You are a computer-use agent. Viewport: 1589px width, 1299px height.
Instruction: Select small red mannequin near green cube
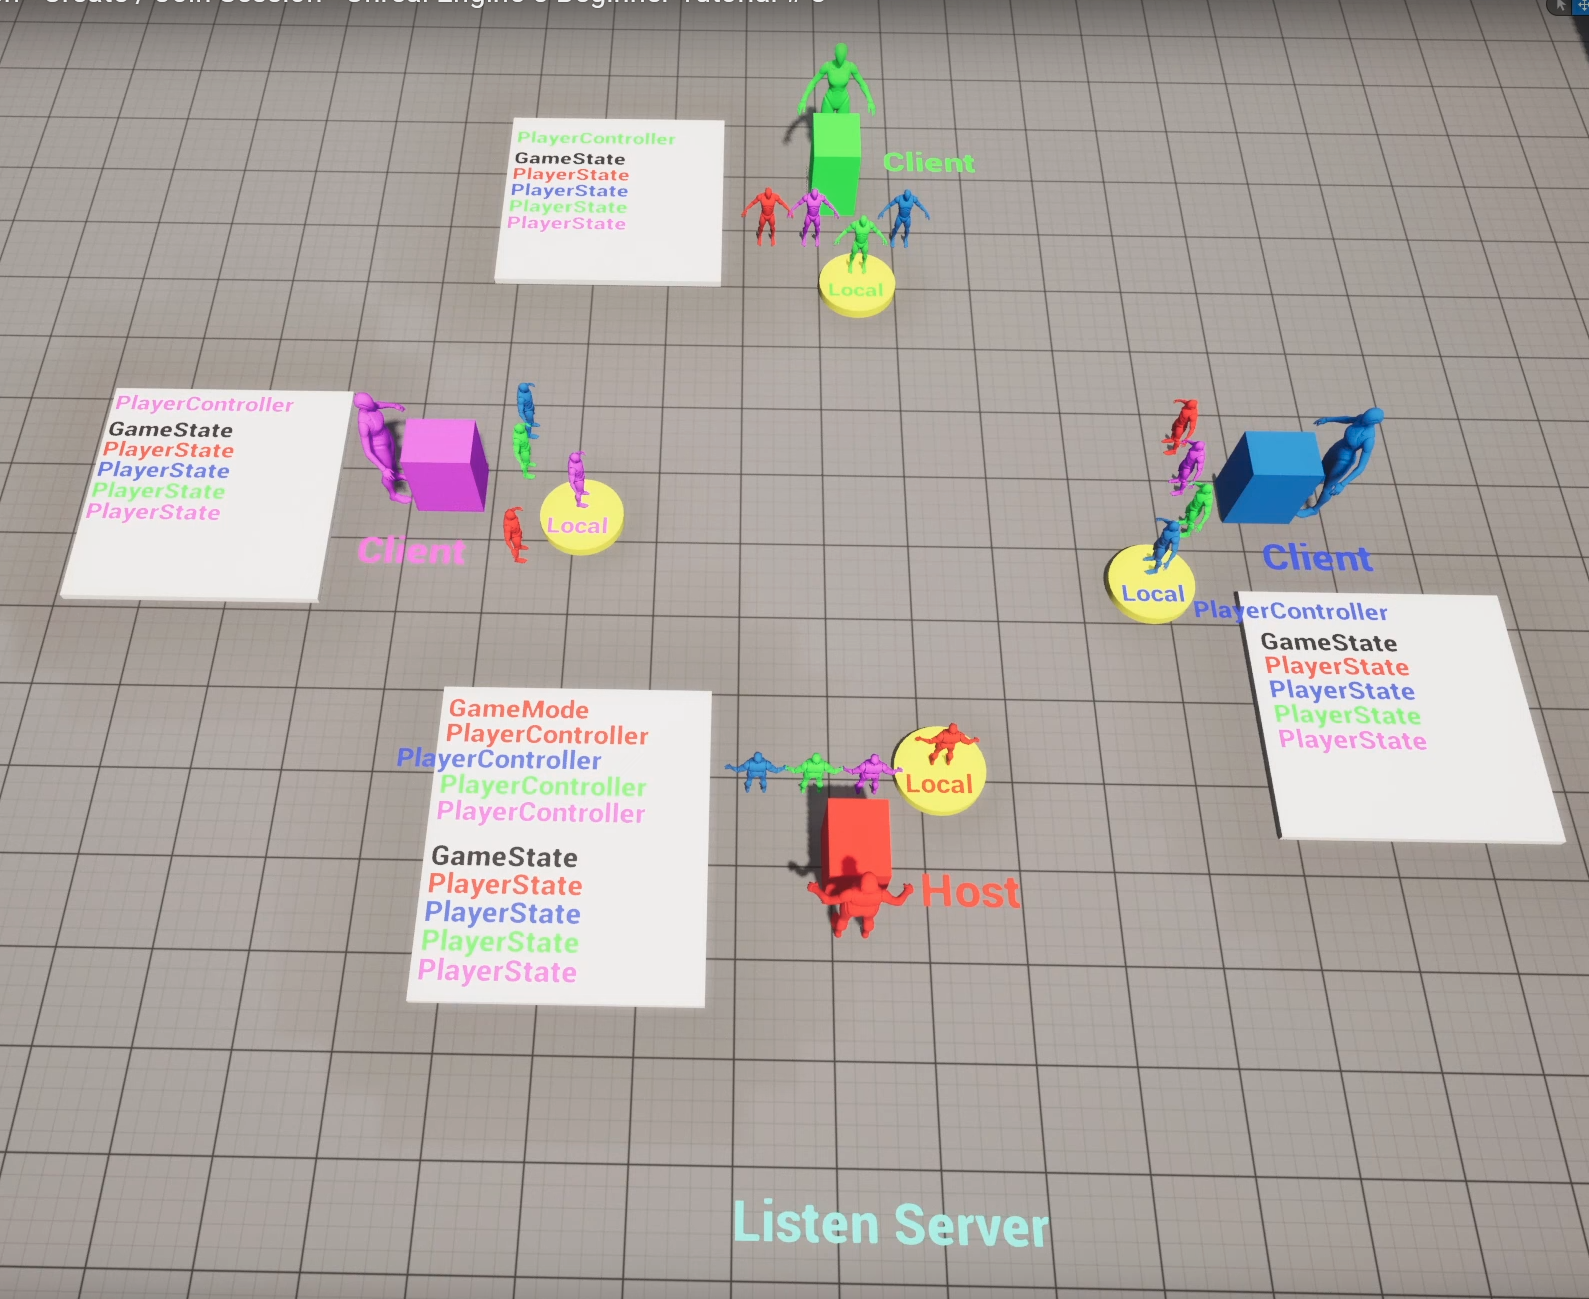766,216
